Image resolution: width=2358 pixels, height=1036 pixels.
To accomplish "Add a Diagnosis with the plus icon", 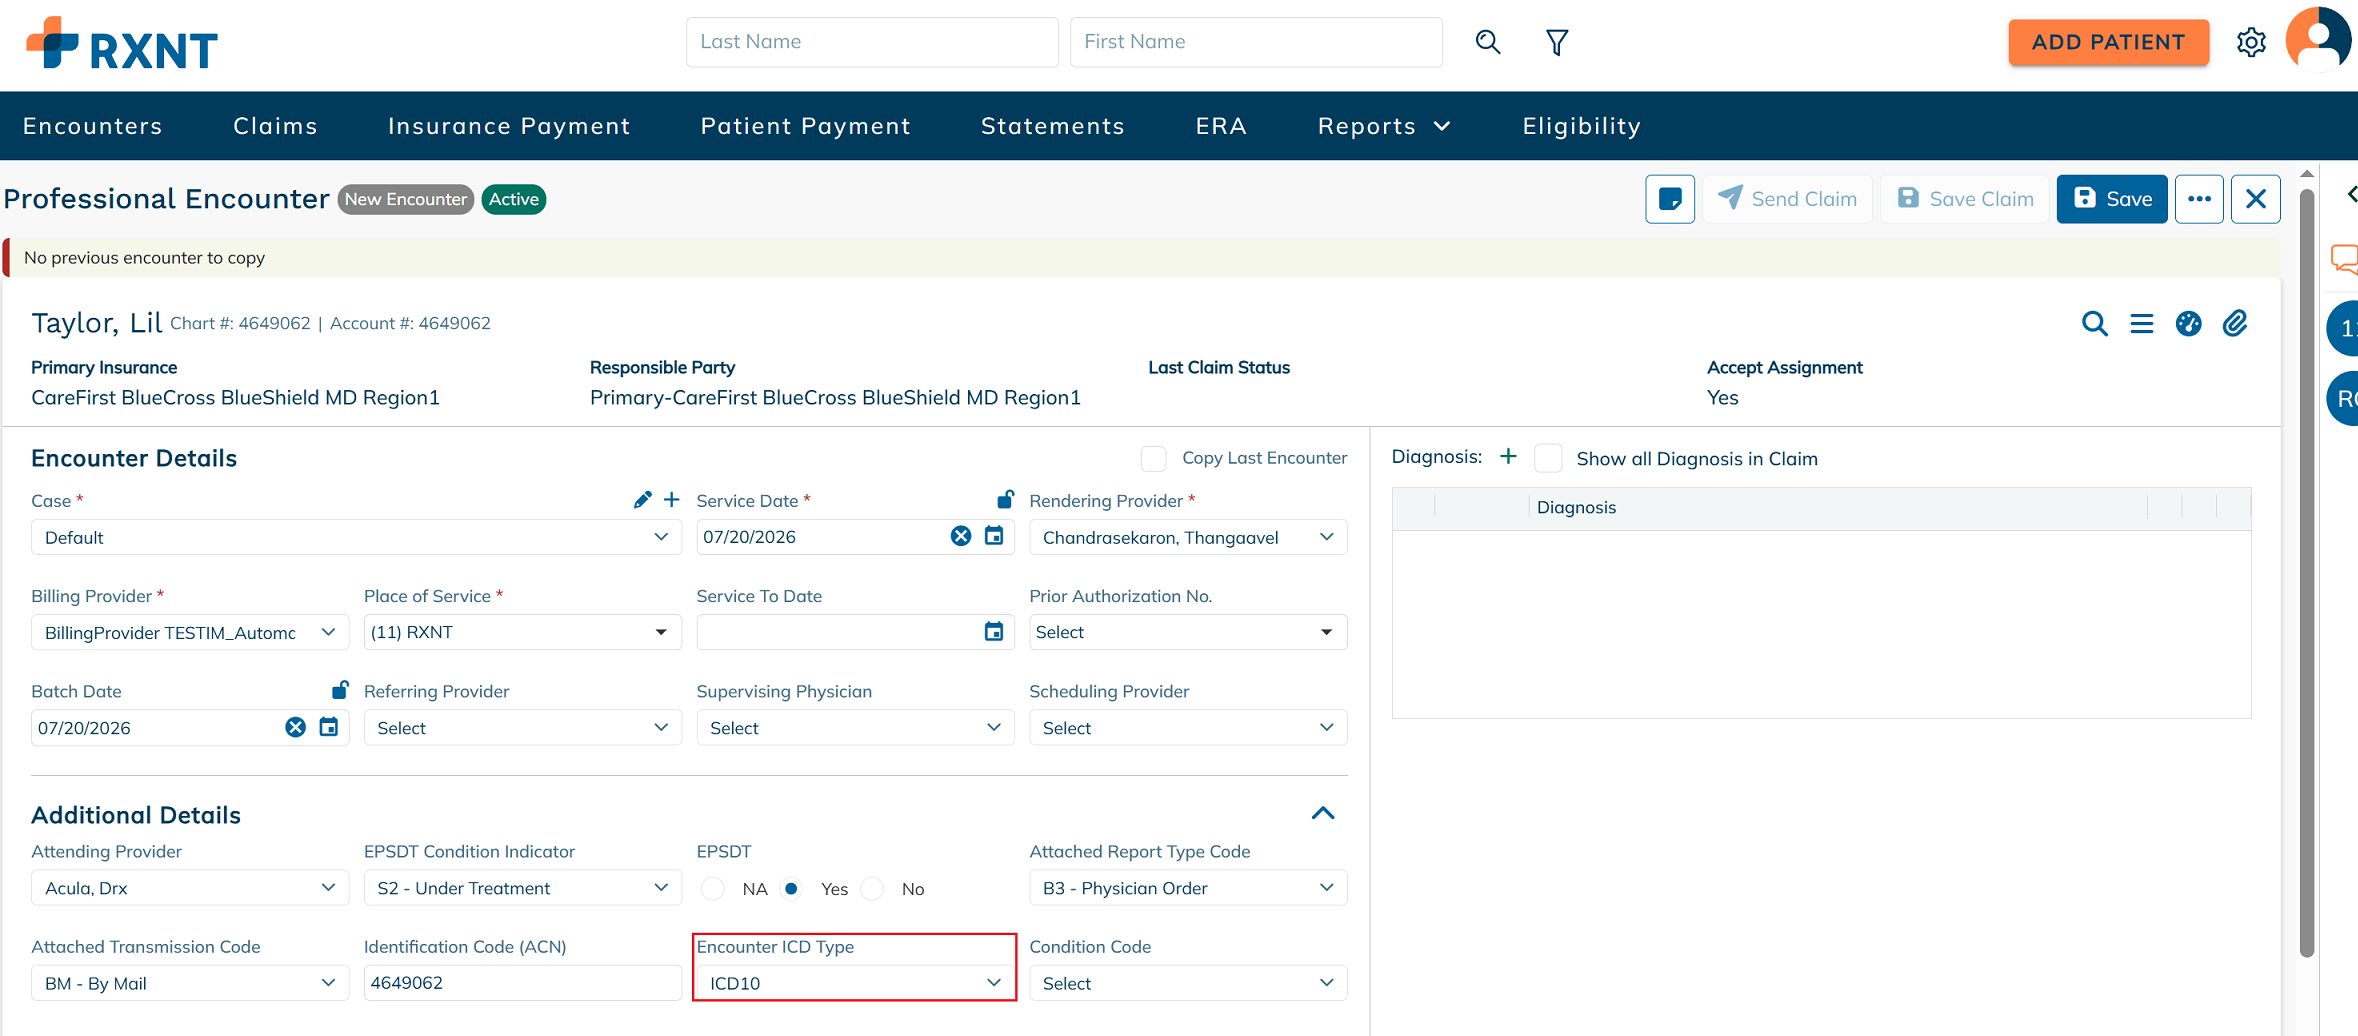I will point(1508,457).
